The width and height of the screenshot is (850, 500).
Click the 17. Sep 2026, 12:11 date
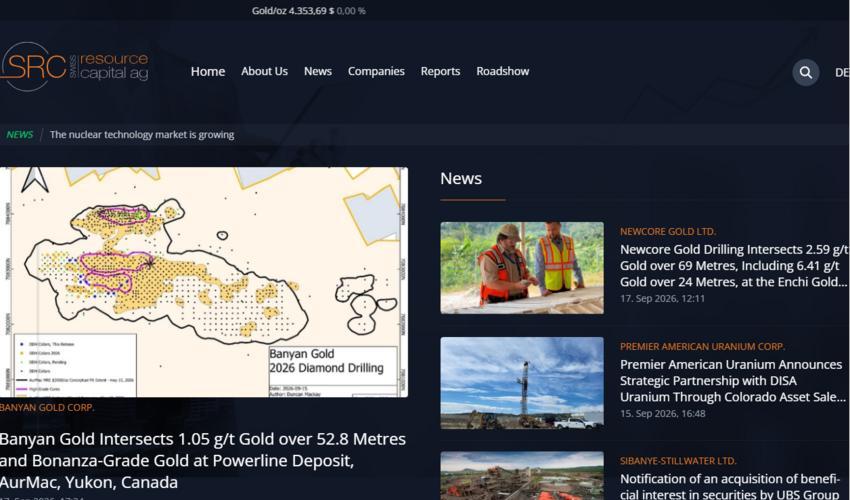coord(662,298)
